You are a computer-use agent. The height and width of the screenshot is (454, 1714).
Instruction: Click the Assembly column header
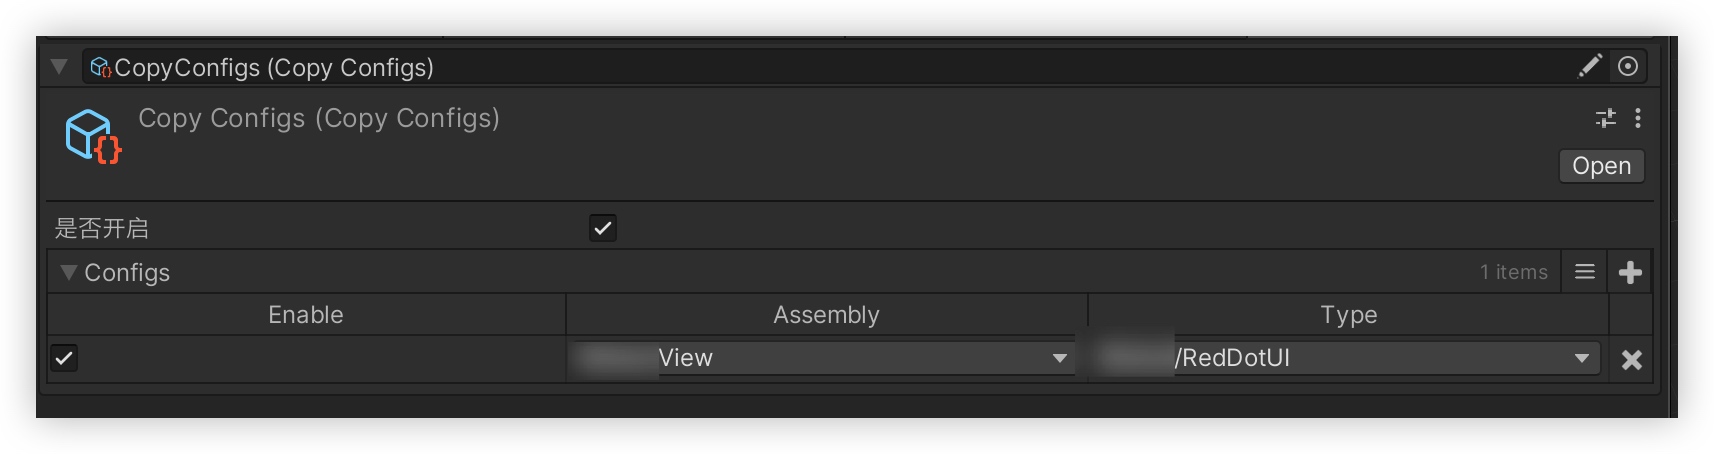[x=826, y=315]
